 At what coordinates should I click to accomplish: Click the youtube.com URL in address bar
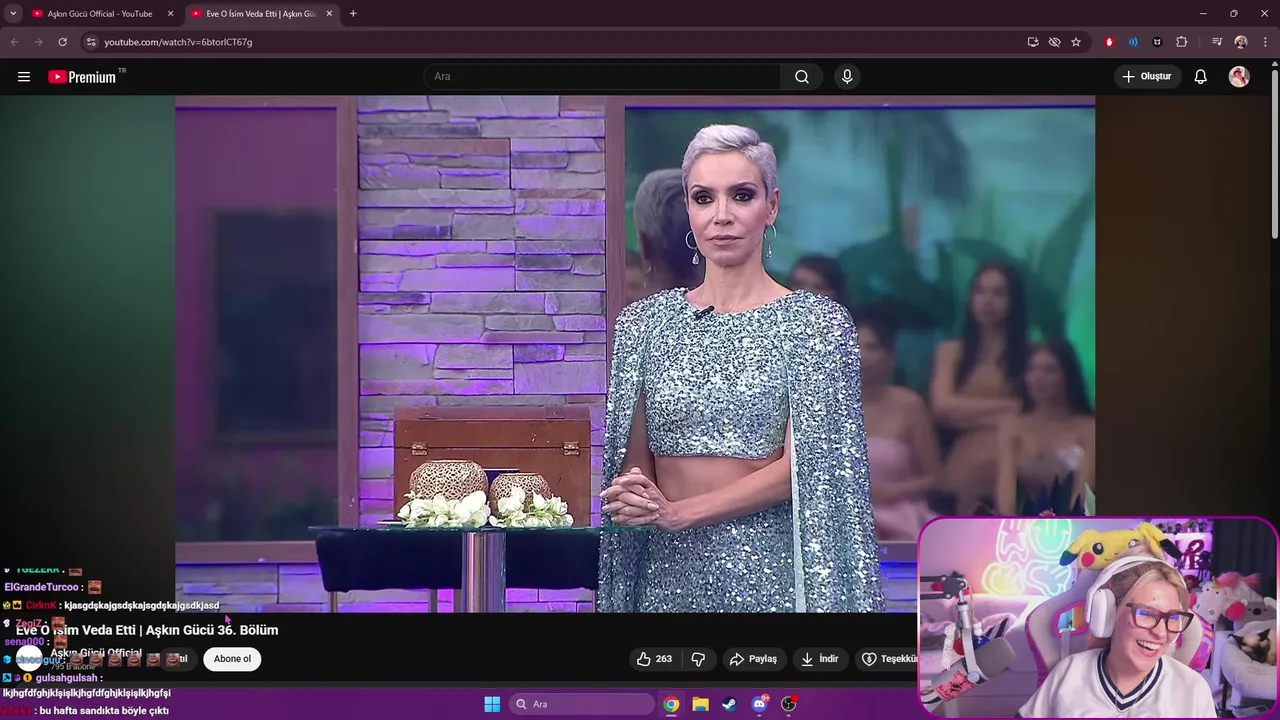point(178,42)
